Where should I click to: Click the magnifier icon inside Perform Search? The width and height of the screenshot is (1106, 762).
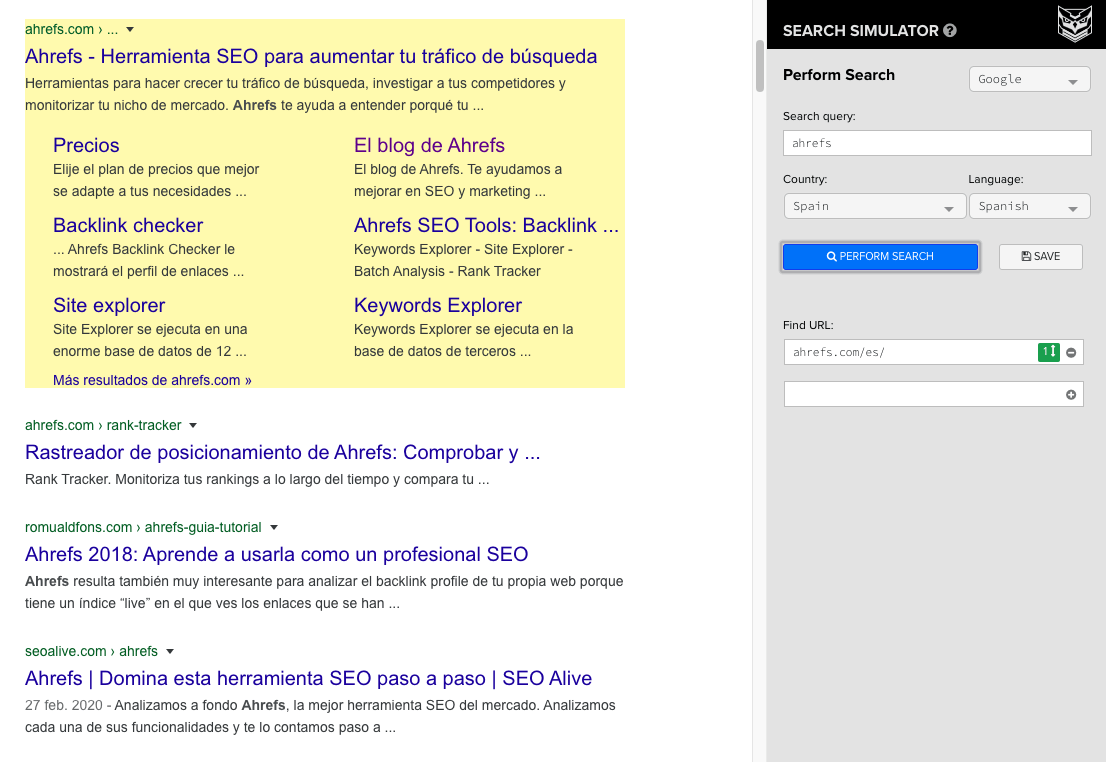pyautogui.click(x=830, y=256)
